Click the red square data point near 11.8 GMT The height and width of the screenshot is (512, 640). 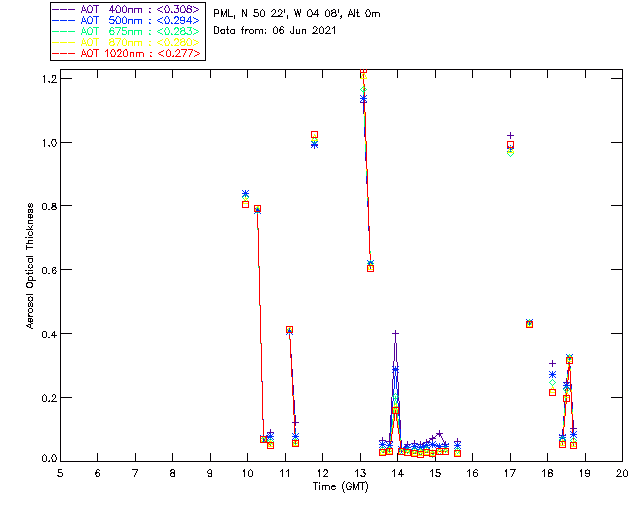[x=314, y=134]
